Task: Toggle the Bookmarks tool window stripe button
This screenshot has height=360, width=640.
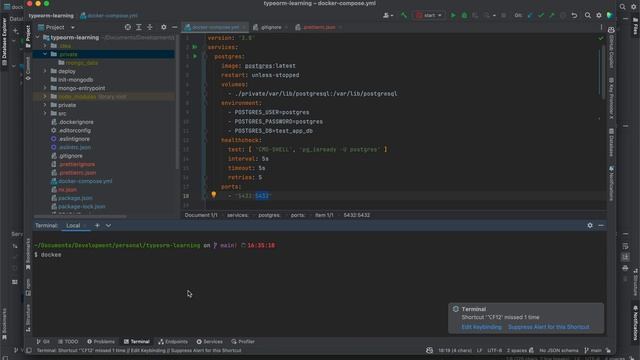Action: pyautogui.click(x=28, y=254)
